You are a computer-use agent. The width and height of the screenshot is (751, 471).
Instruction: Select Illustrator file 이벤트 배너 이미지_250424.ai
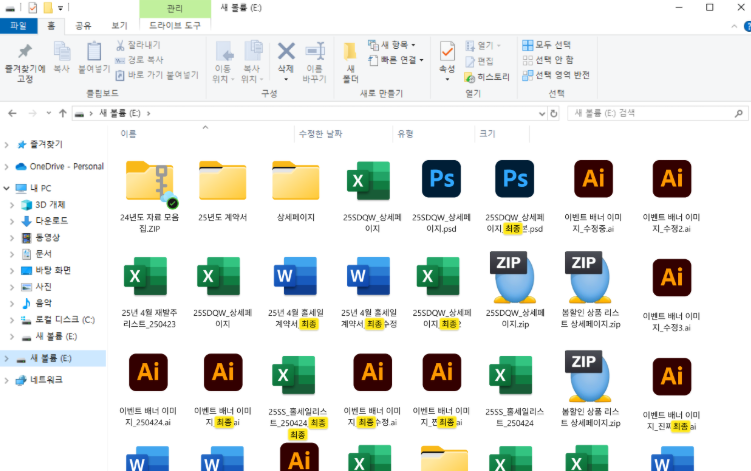tap(148, 372)
